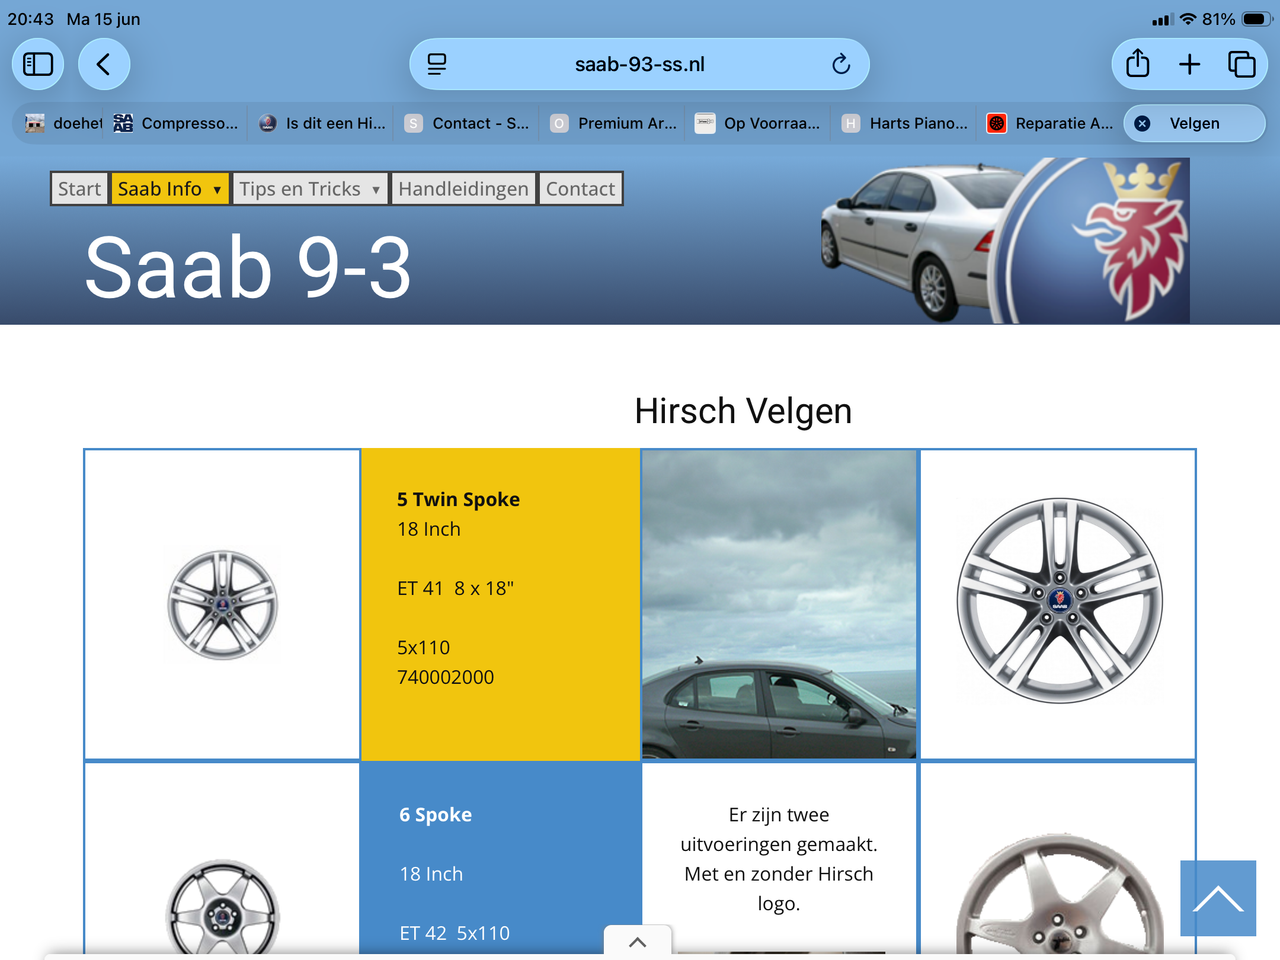Image resolution: width=1280 pixels, height=960 pixels.
Task: Expand the bottom panel chevron handle
Action: [638, 942]
